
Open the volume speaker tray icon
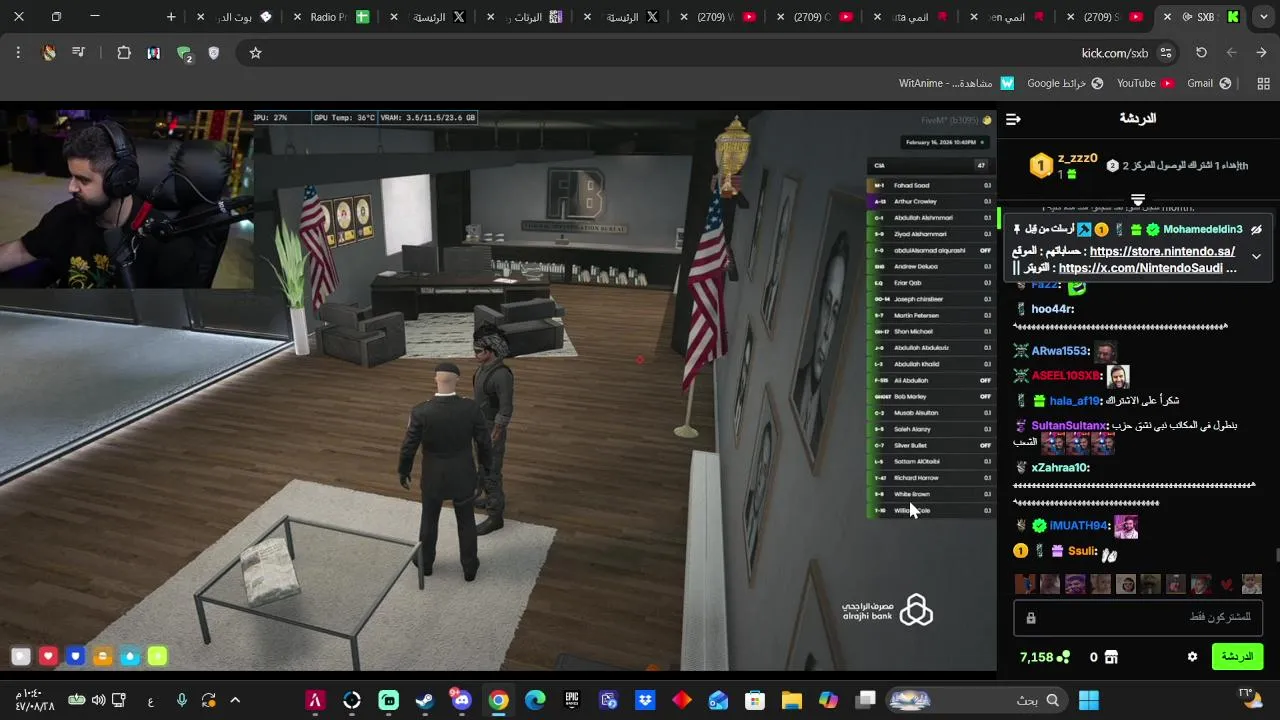pyautogui.click(x=97, y=700)
